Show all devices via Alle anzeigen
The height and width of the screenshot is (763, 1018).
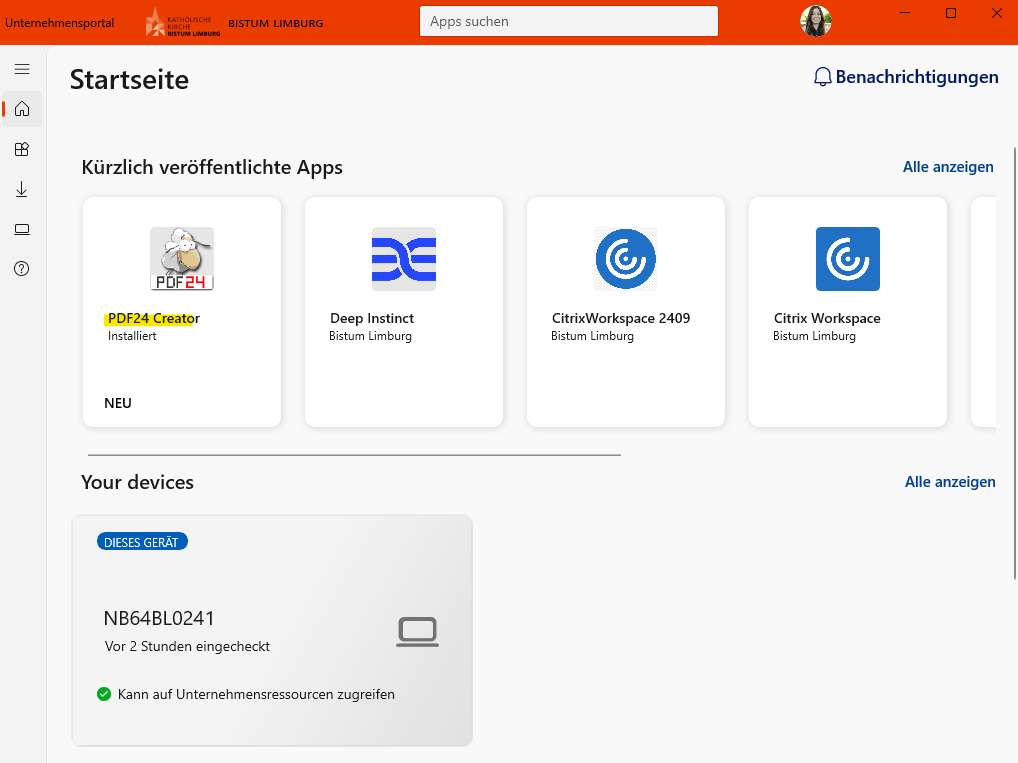[x=950, y=482]
